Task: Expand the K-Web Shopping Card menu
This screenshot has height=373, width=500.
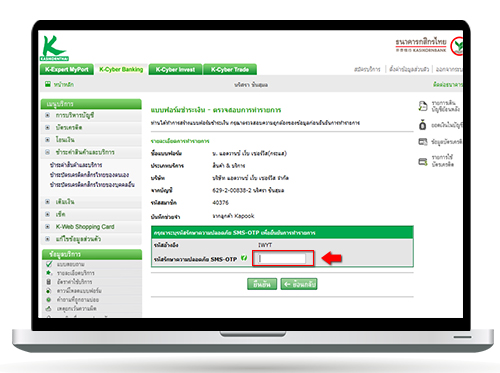Action: coord(48,227)
